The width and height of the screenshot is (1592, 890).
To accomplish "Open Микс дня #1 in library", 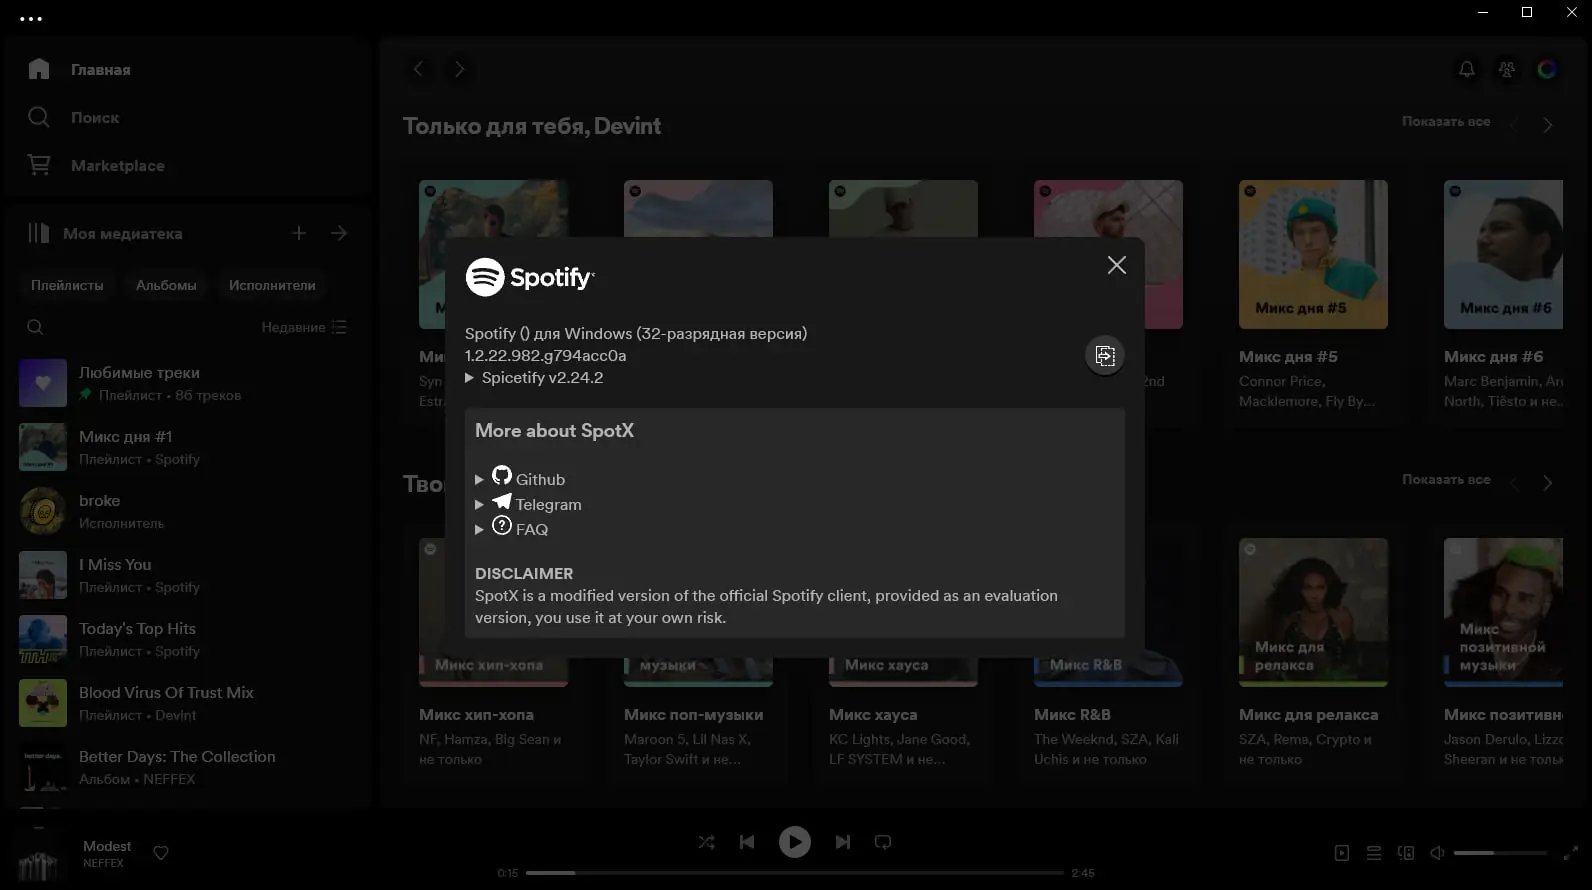I will (190, 447).
